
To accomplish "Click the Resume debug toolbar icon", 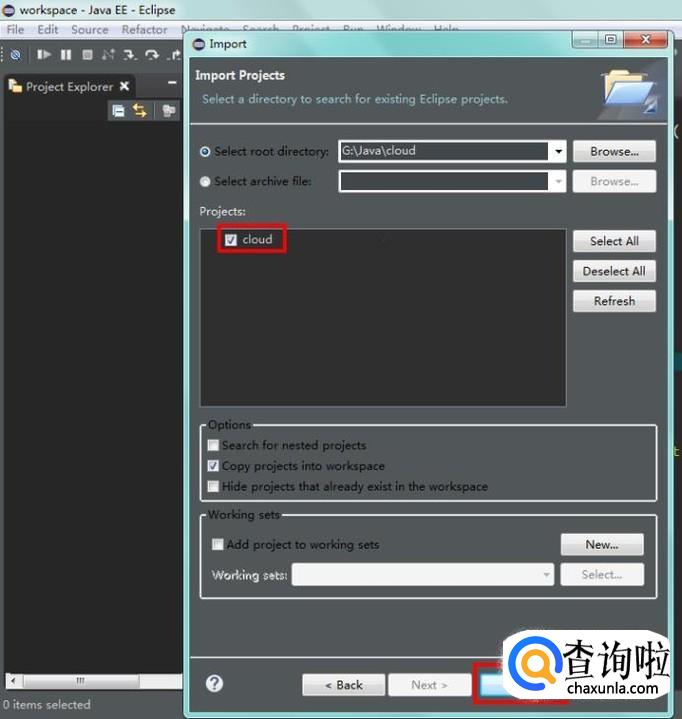I will [x=44, y=55].
